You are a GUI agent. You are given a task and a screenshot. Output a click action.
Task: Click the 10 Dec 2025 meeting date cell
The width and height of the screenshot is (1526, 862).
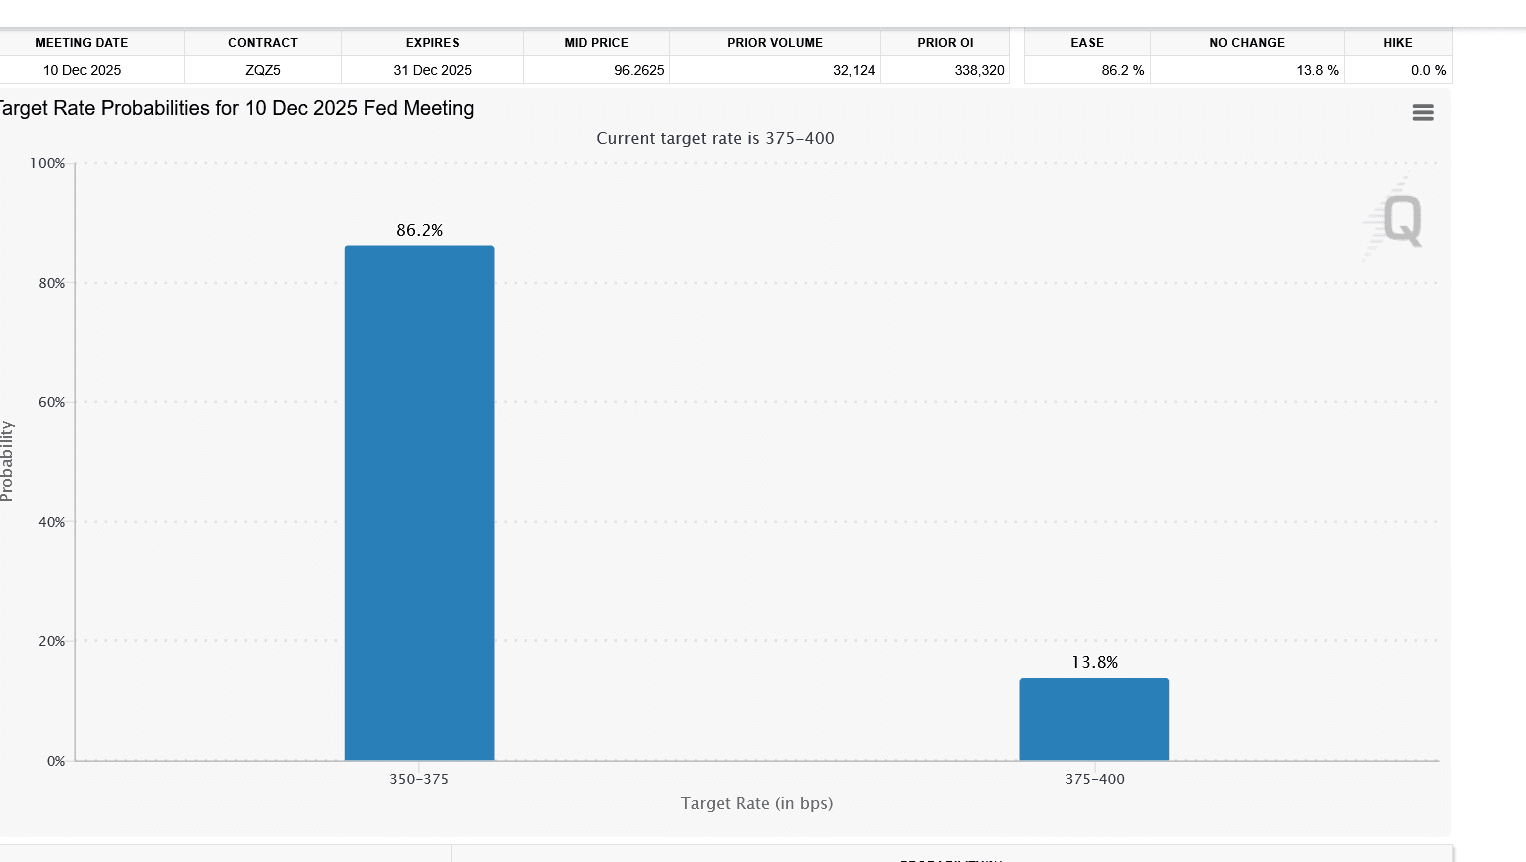tap(80, 70)
